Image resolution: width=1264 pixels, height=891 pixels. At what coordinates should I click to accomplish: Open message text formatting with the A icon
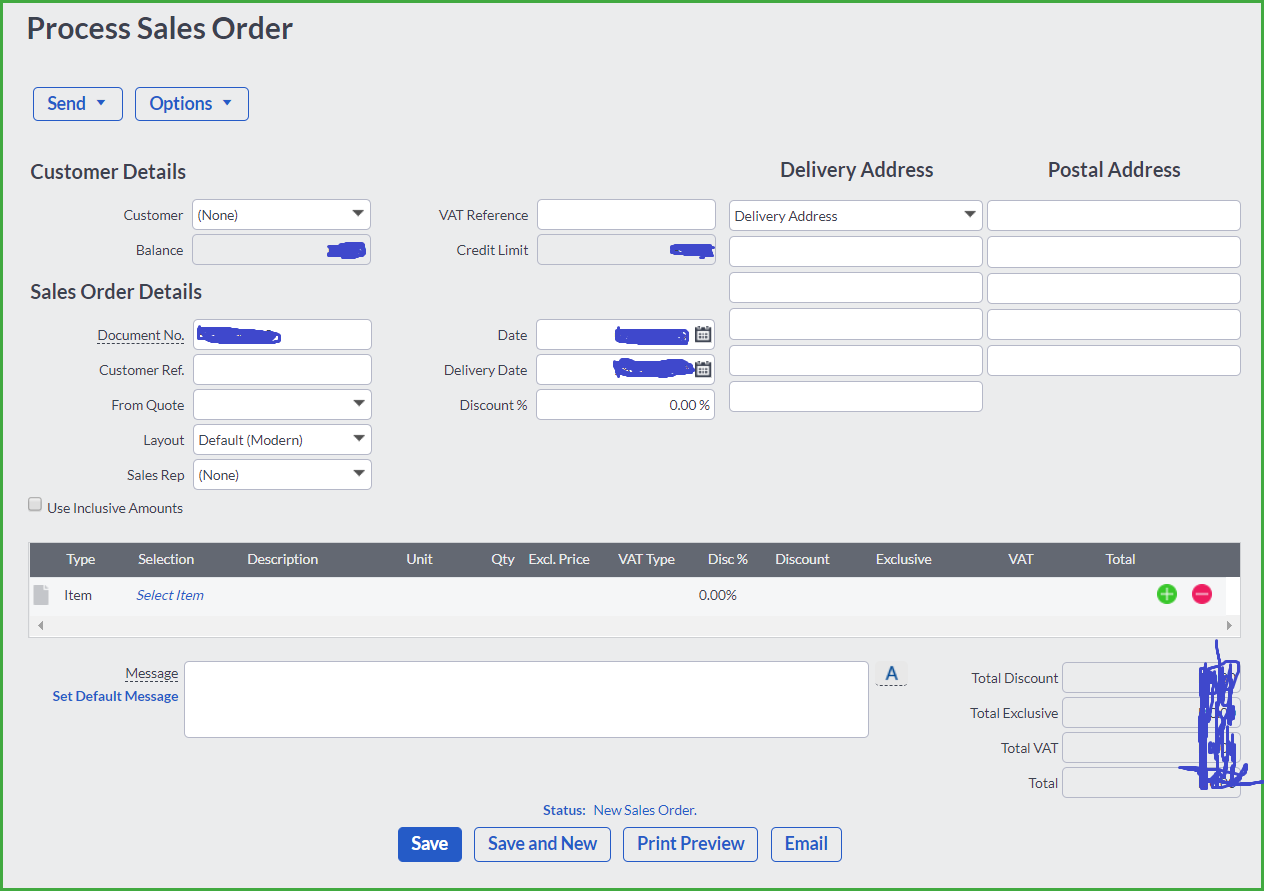click(891, 673)
